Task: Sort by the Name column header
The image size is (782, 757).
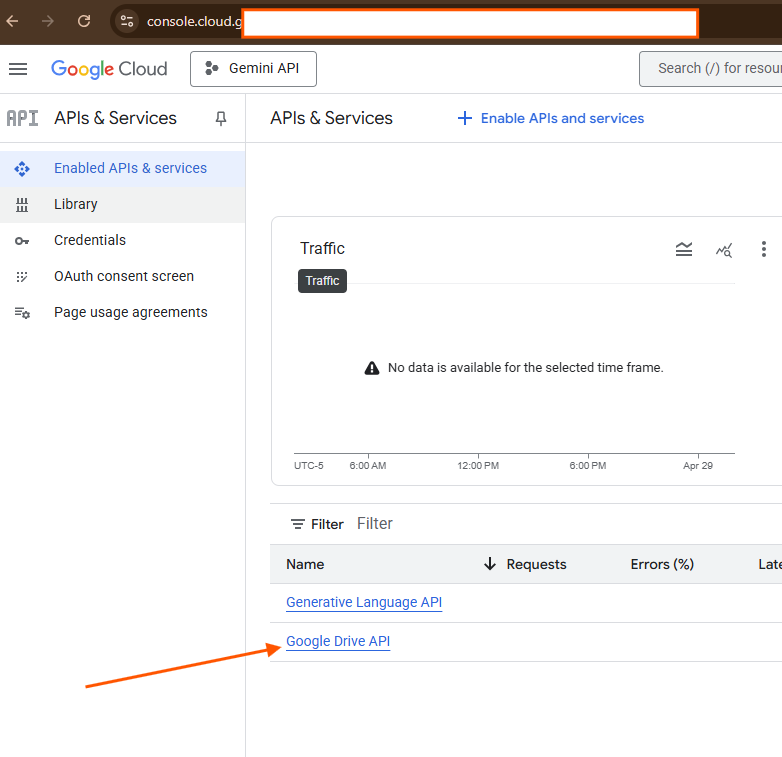Action: click(305, 565)
